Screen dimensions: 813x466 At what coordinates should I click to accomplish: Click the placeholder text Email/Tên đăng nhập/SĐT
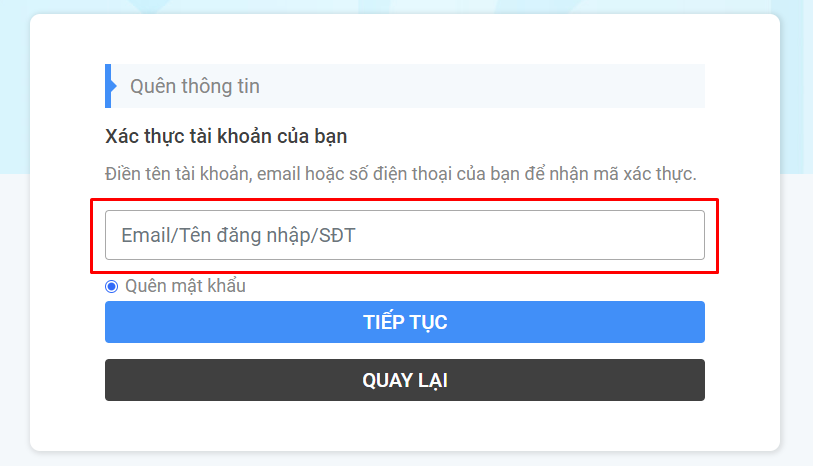(x=239, y=236)
